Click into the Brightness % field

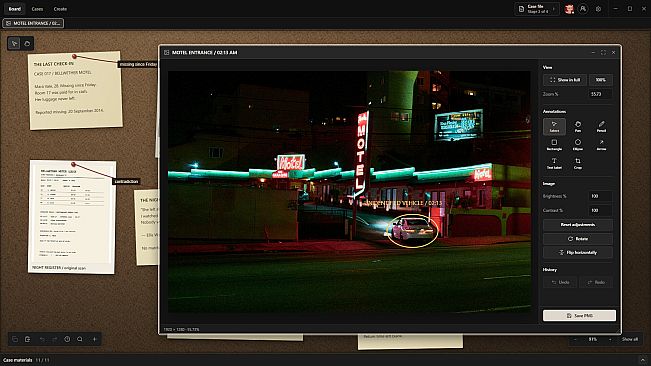pos(600,196)
